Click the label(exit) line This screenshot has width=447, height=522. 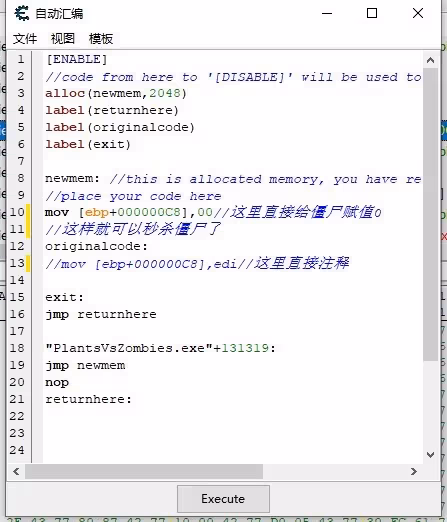pyautogui.click(x=88, y=145)
